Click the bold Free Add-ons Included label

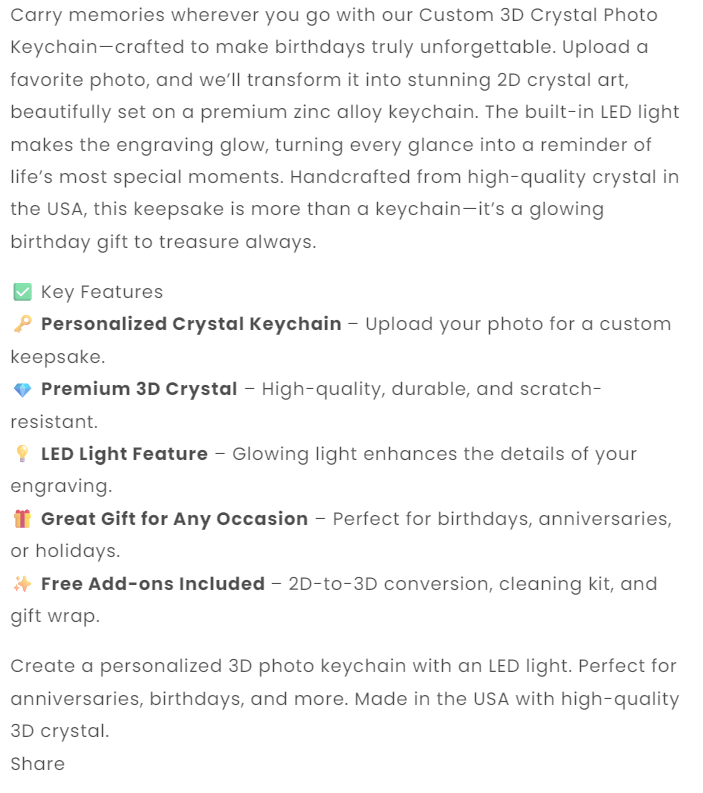pos(153,584)
